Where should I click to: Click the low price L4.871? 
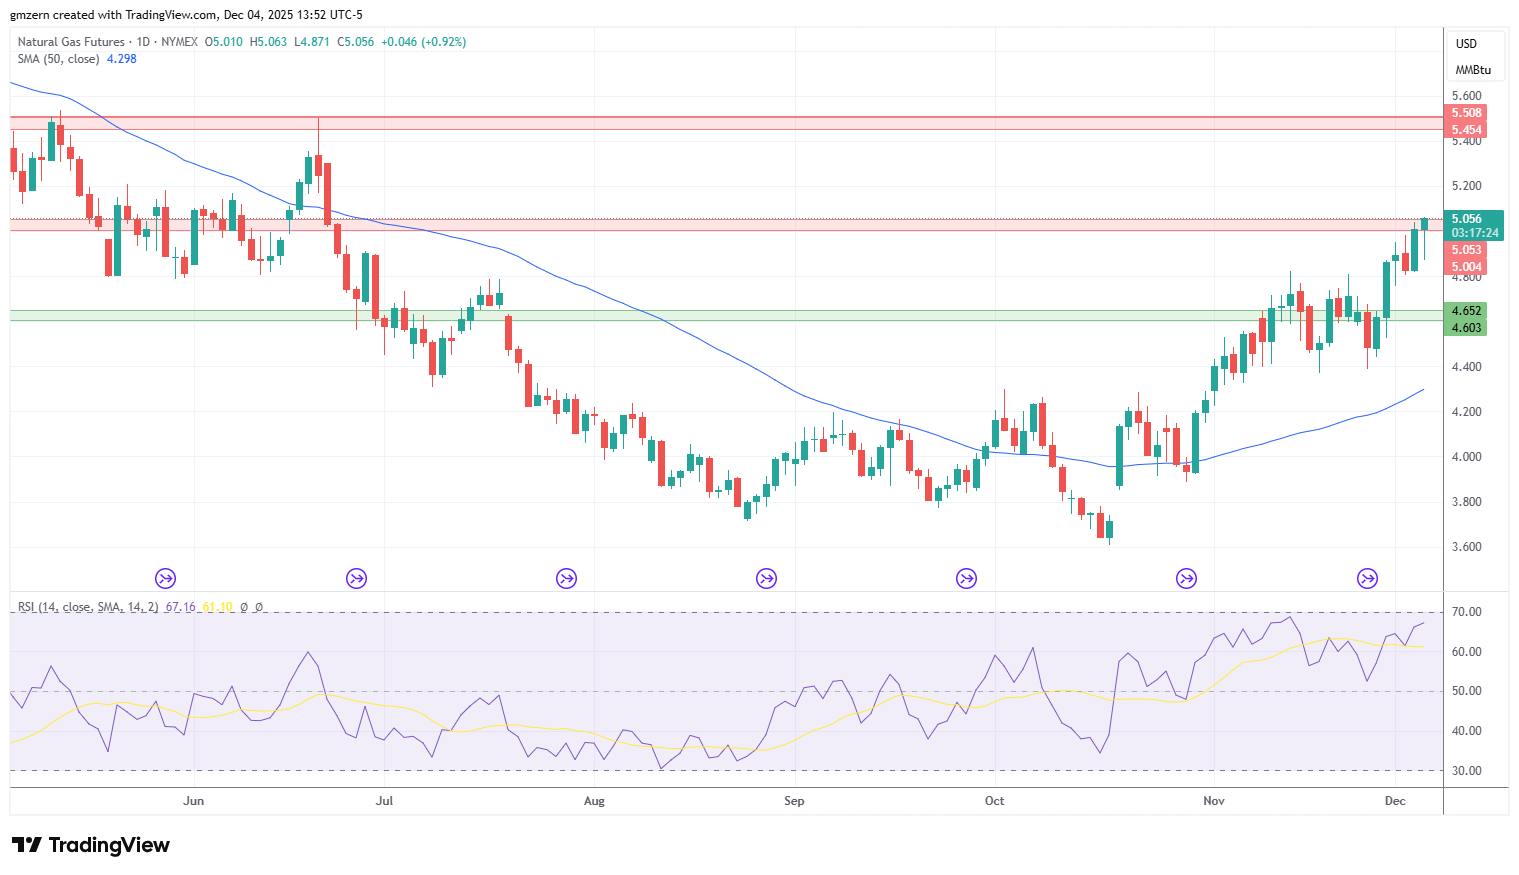pyautogui.click(x=312, y=42)
